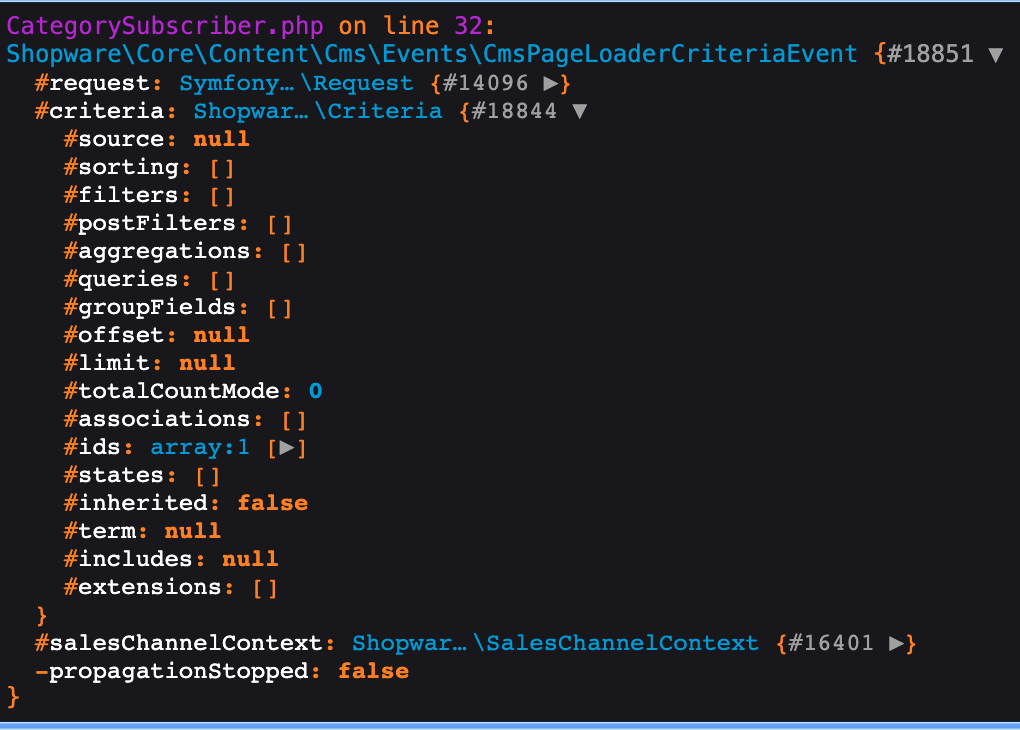Click the totalCountMode value 0
Screen dimensions: 1020x730
tap(315, 391)
